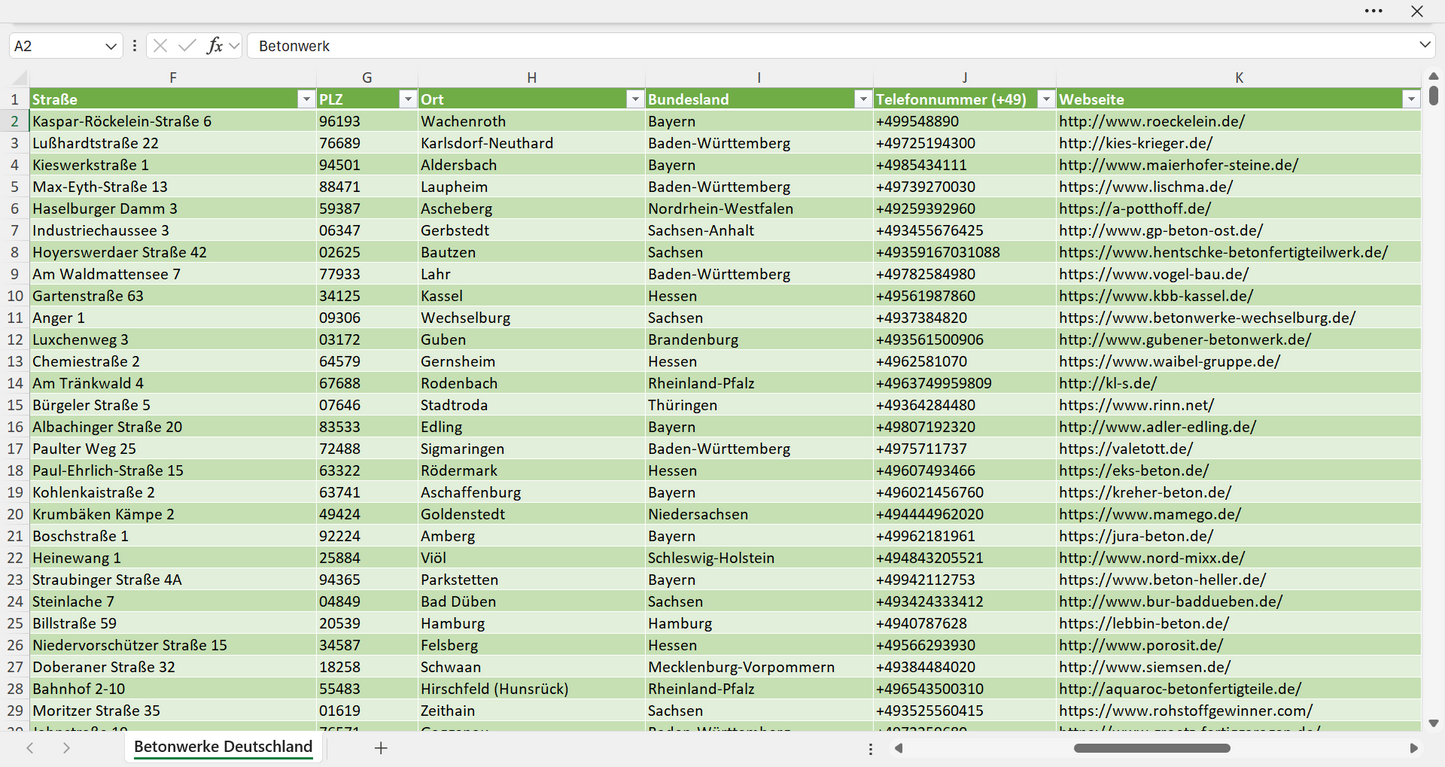This screenshot has height=767, width=1445.
Task: Open link http://www.roeckelein.de/
Action: [1152, 121]
